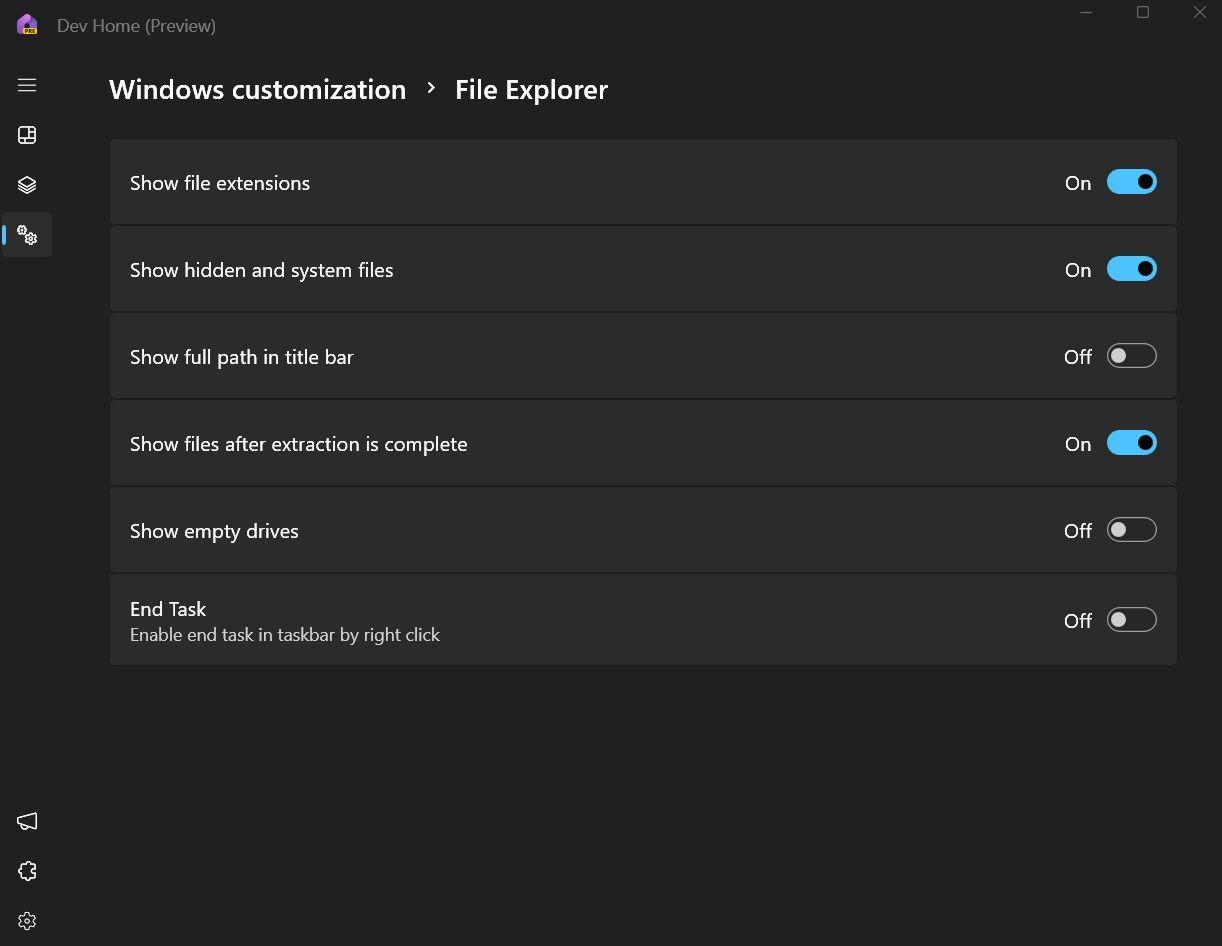The image size is (1222, 946).
Task: Enable Show full path in title bar
Action: [x=1131, y=356]
